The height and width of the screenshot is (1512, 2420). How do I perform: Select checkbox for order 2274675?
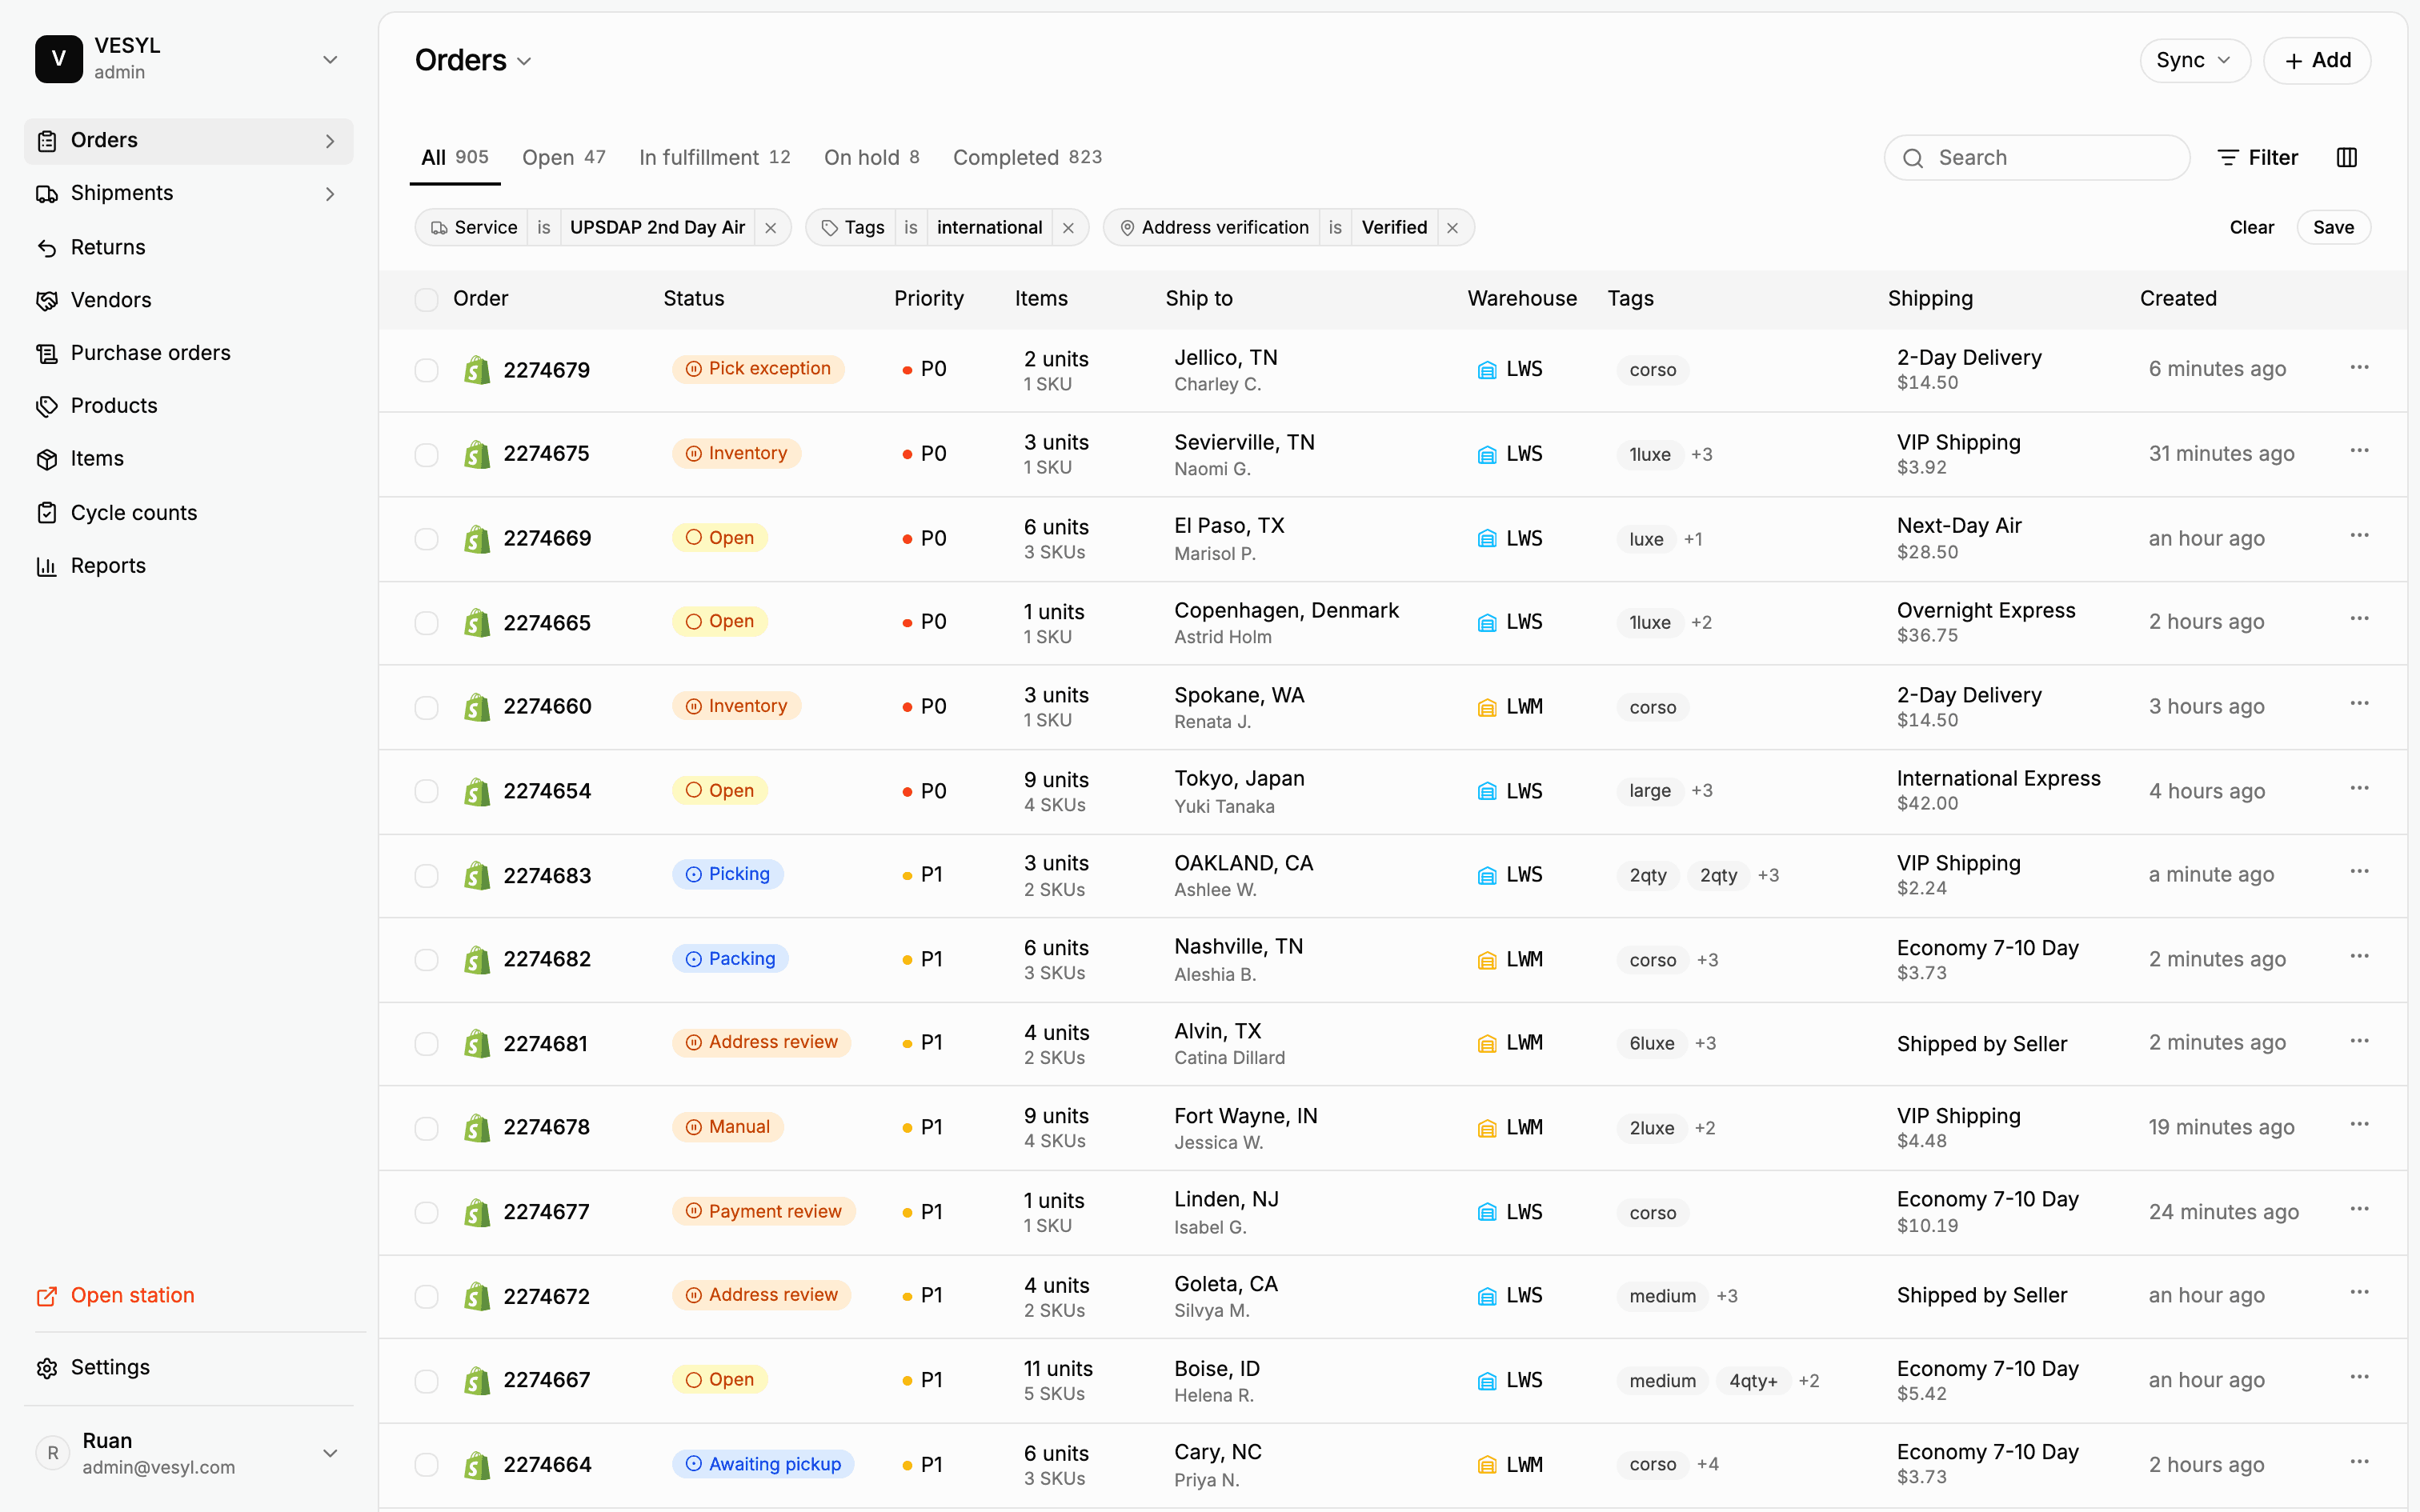[426, 455]
